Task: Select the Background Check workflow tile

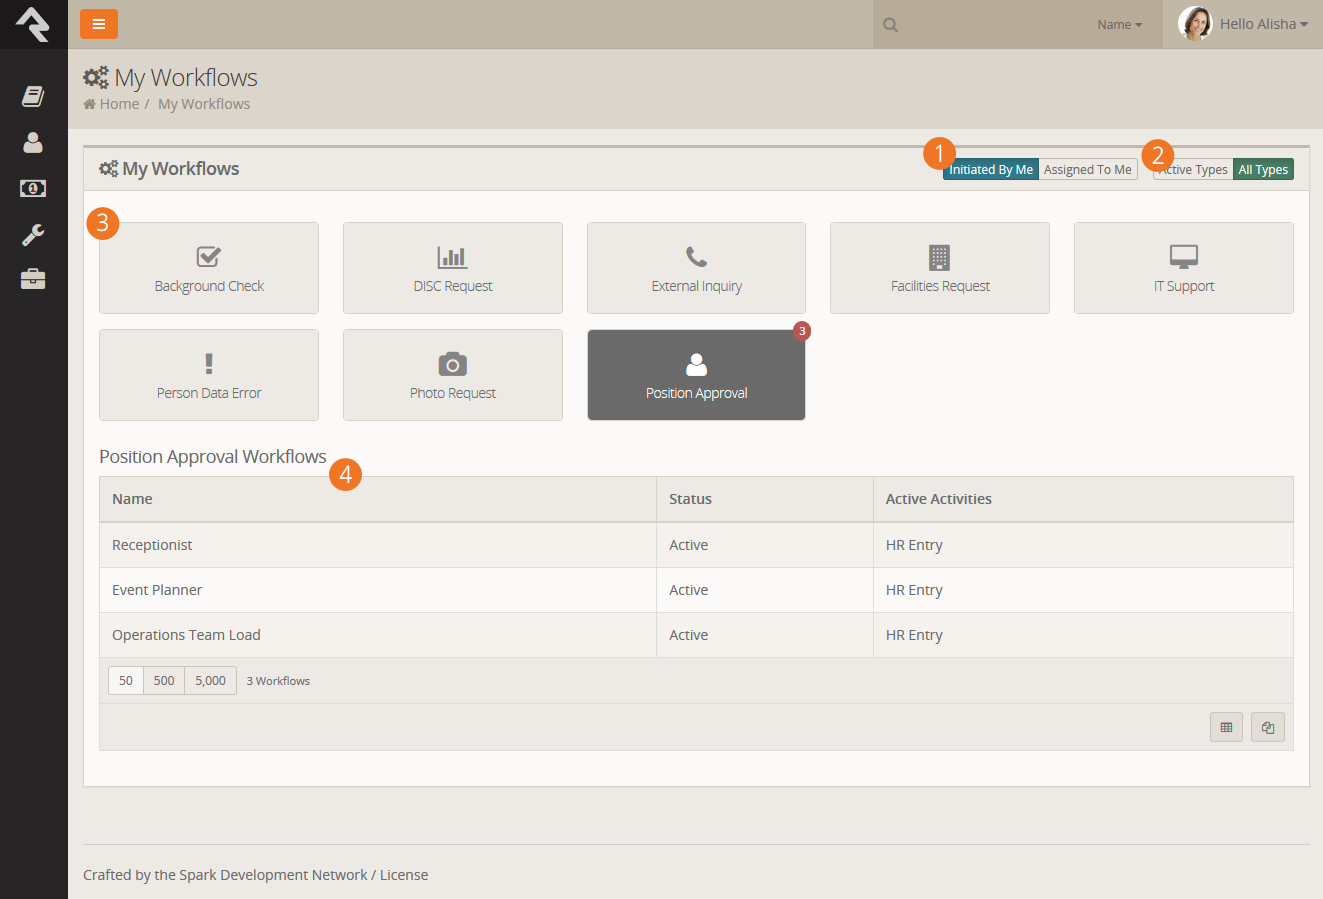Action: [209, 268]
